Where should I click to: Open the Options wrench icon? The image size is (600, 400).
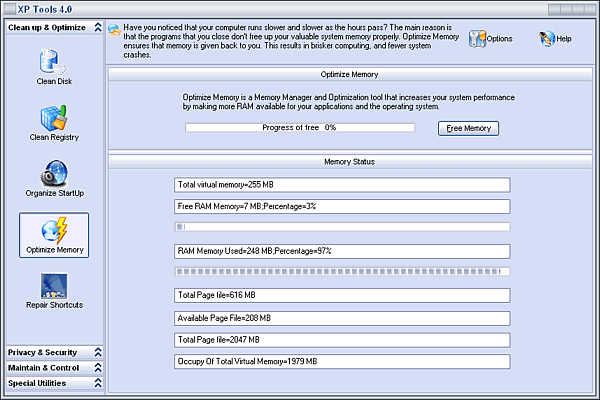tap(477, 39)
